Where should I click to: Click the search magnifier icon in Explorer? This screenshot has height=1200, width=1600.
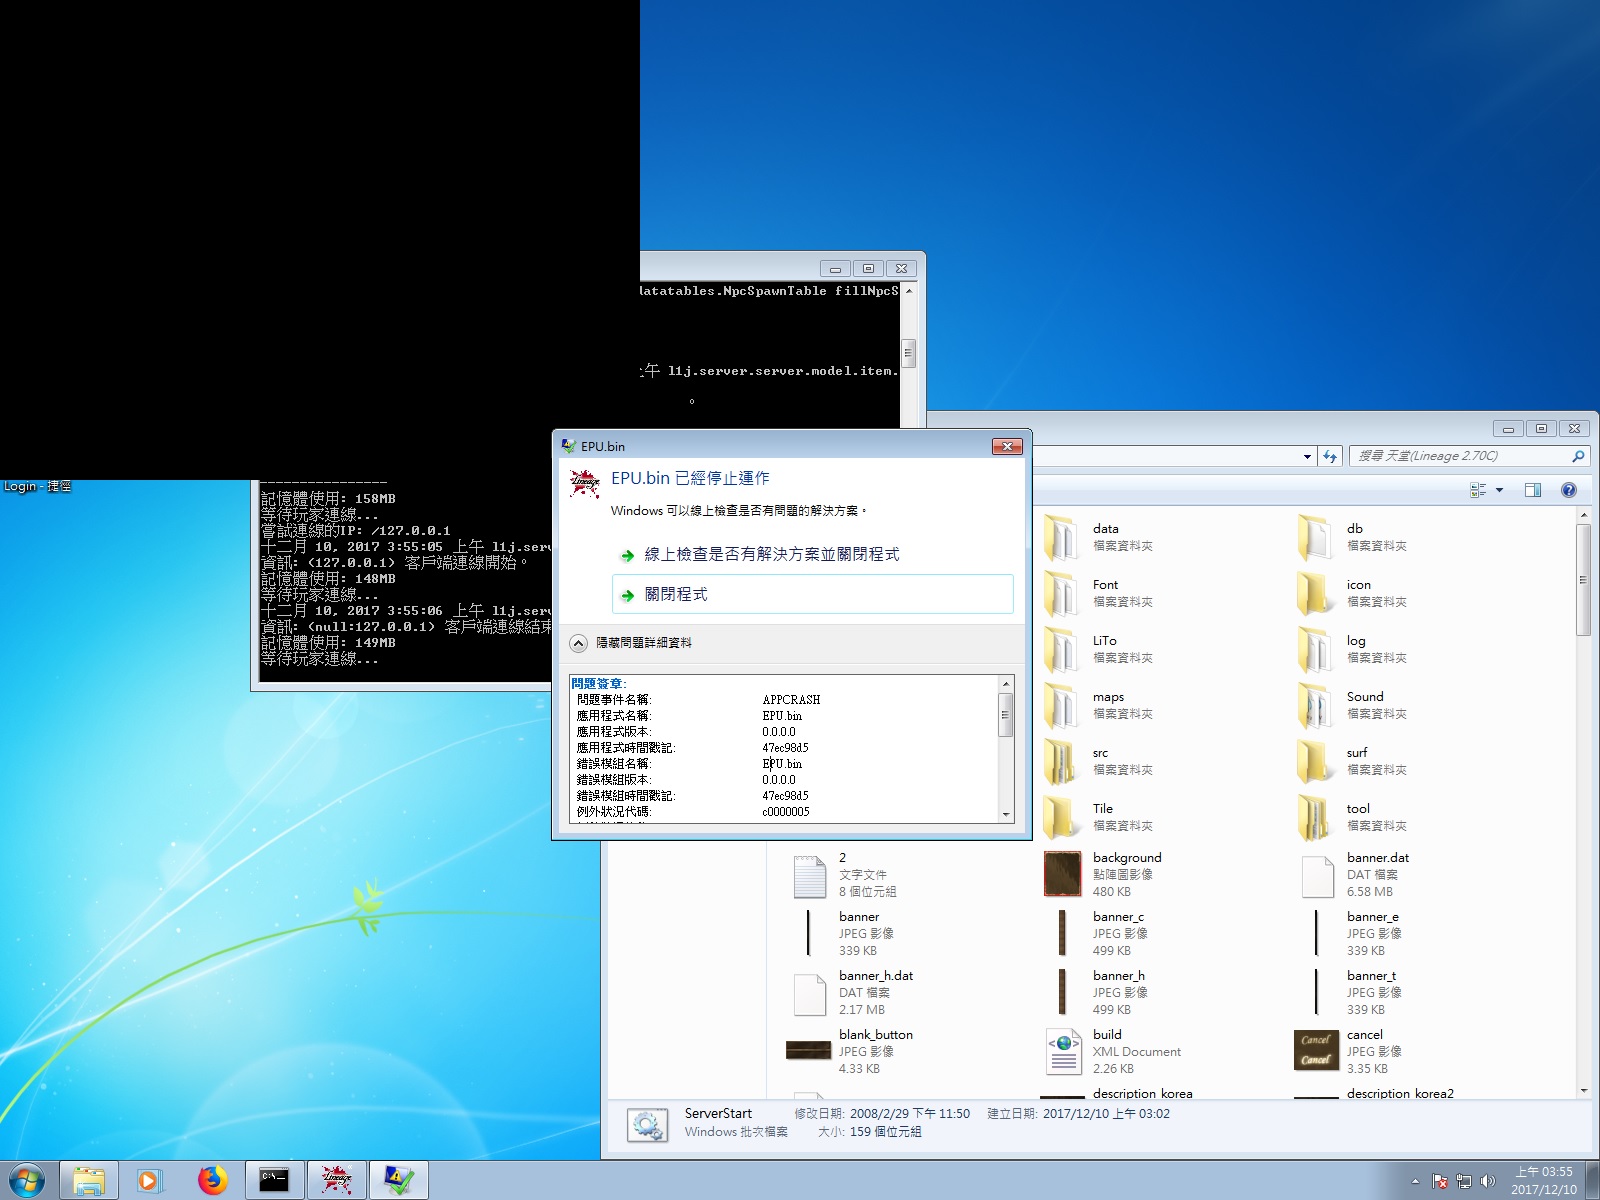tap(1578, 456)
